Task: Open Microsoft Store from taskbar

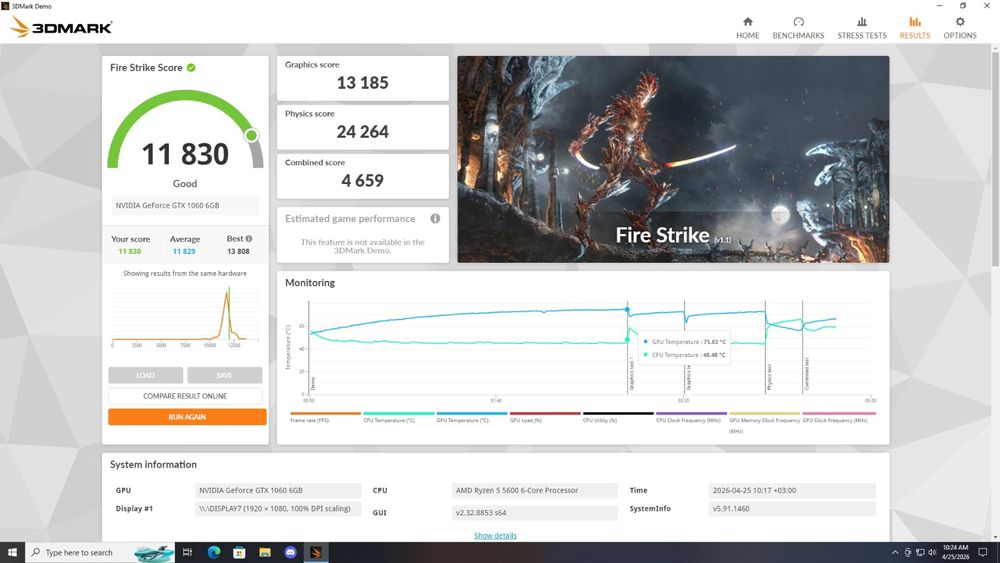Action: click(239, 552)
